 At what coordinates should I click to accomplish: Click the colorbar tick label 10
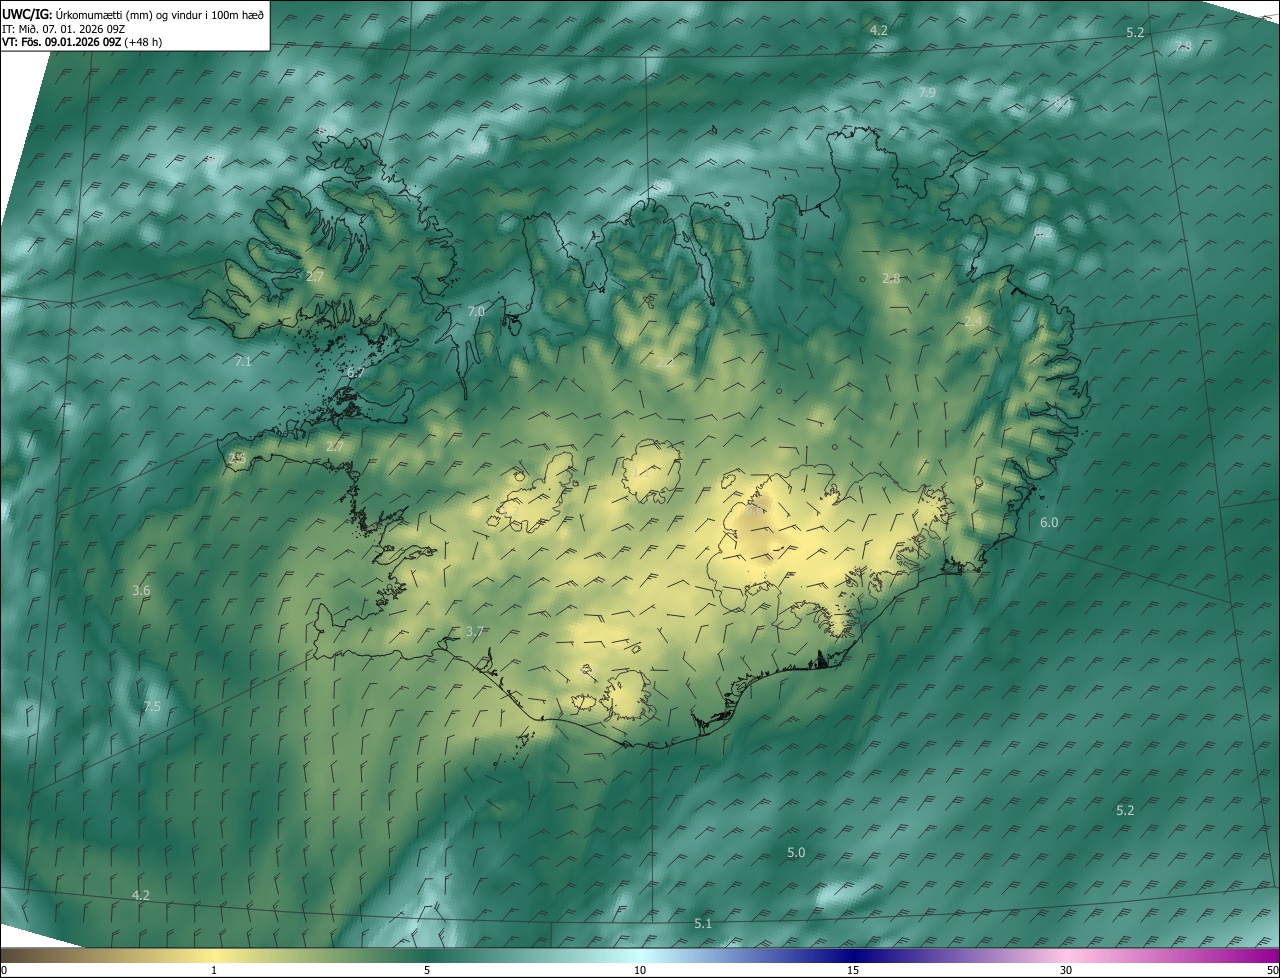pyautogui.click(x=640, y=971)
